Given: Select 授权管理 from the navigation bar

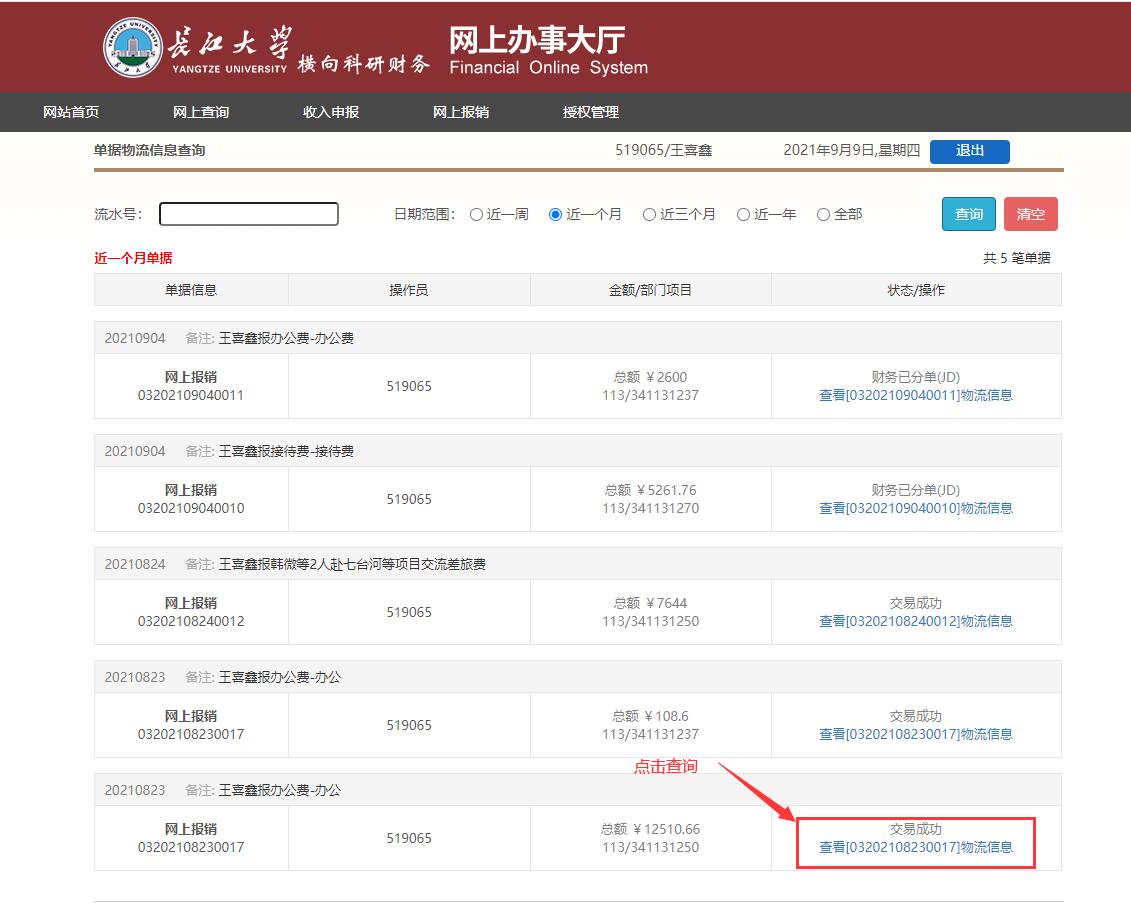Looking at the screenshot, I should pos(591,112).
